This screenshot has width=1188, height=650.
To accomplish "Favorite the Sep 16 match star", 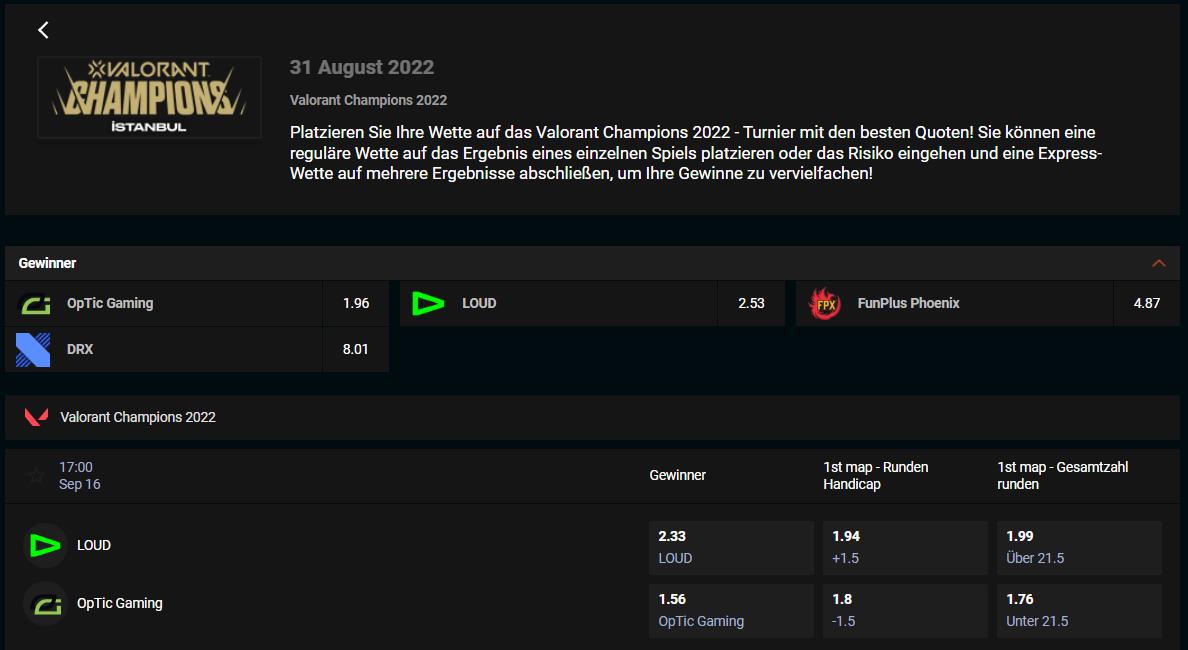I will click(36, 476).
